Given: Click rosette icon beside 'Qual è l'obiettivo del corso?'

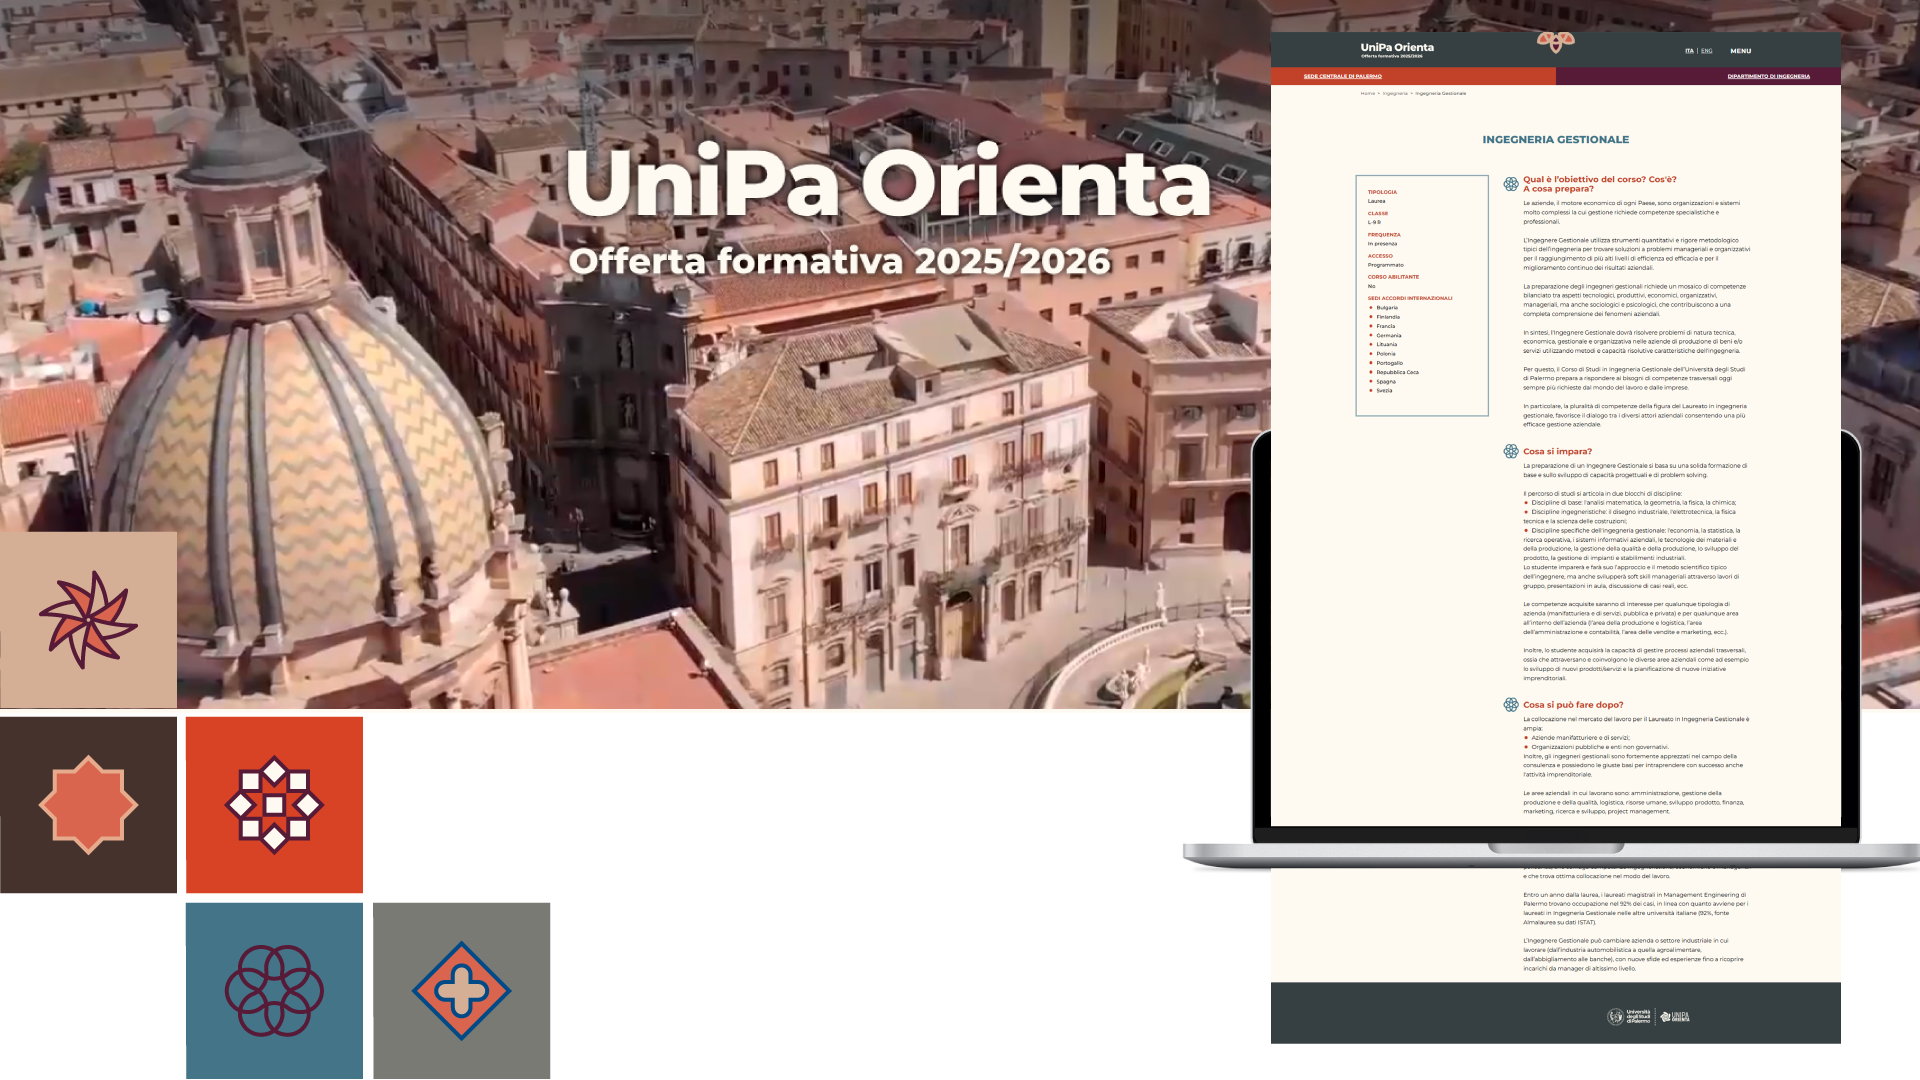Looking at the screenshot, I should pyautogui.click(x=1510, y=184).
